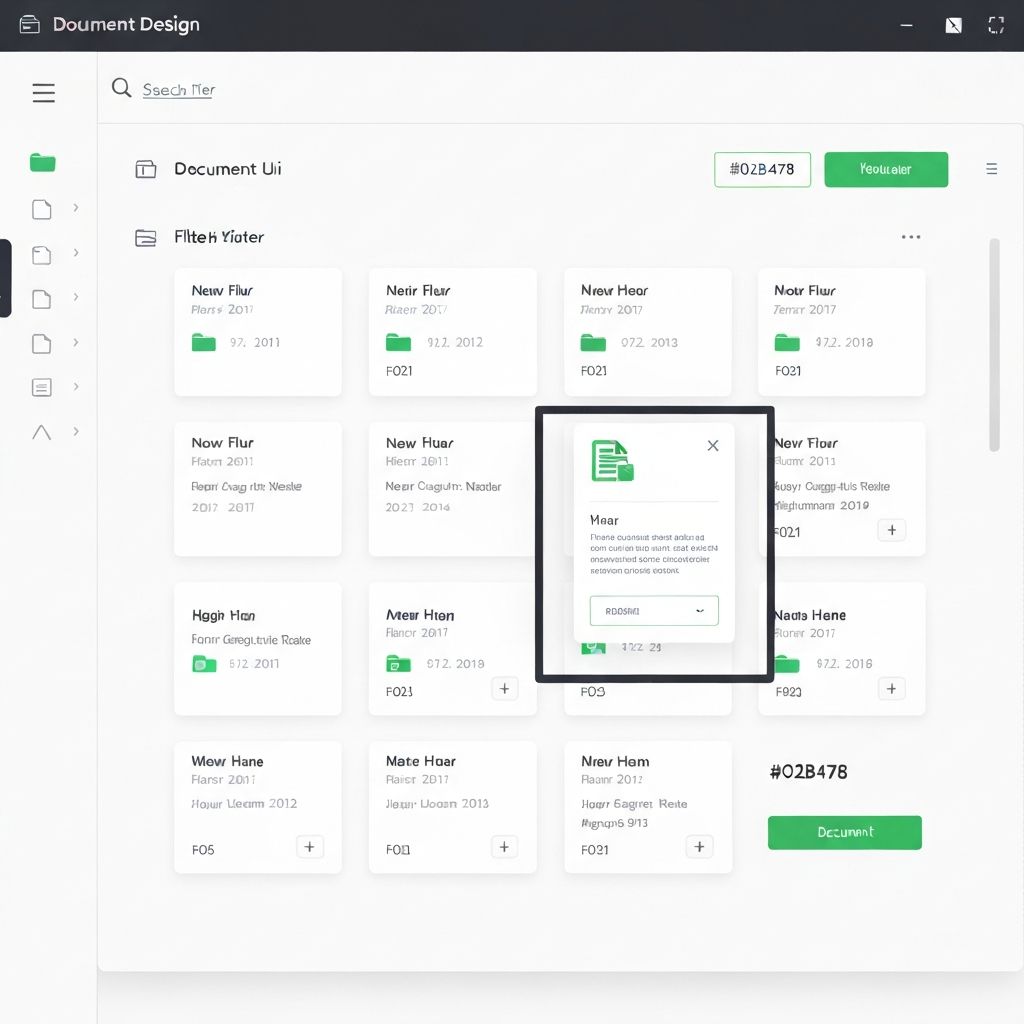The image size is (1024, 1024).
Task: Expand the first document item chevron in sidebar
Action: pos(76,208)
